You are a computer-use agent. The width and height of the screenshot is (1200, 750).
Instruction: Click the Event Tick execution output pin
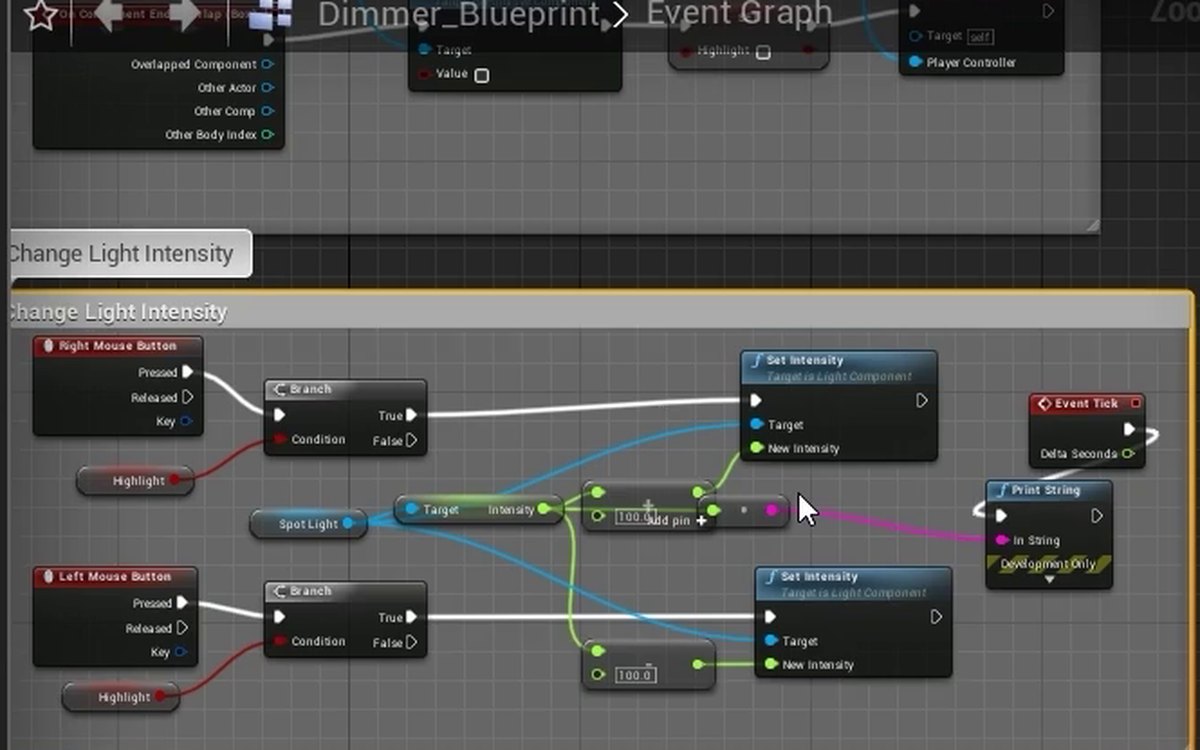click(1129, 429)
